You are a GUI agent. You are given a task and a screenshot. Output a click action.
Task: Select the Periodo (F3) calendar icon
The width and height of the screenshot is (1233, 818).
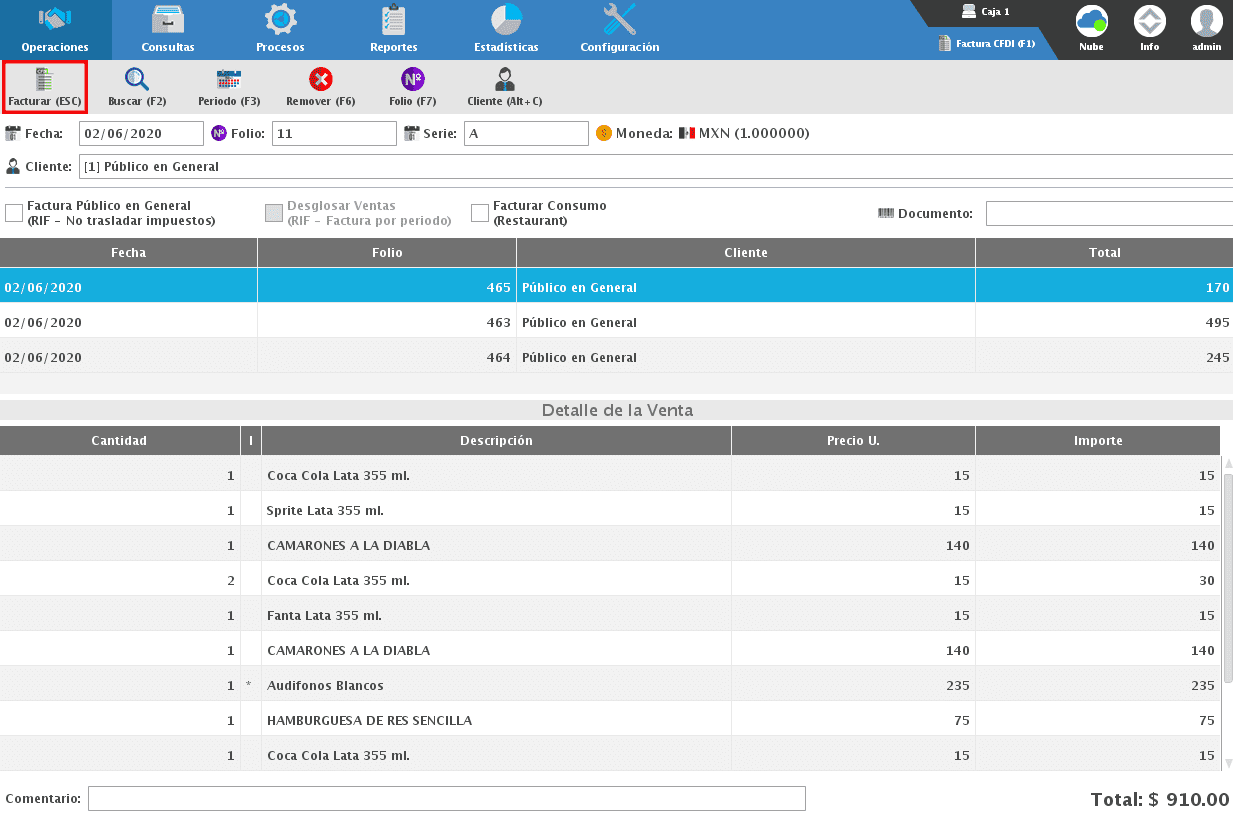tap(229, 86)
